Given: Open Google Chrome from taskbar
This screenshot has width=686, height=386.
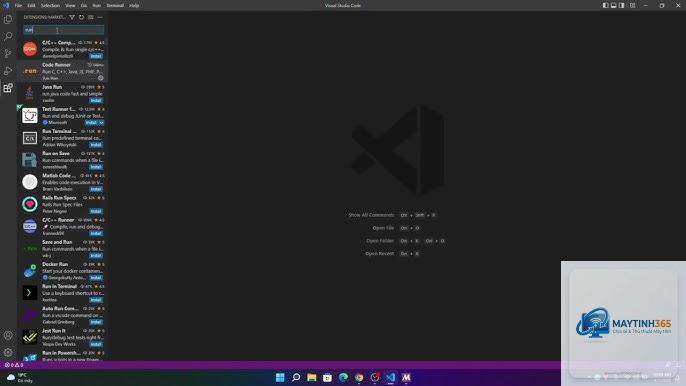Looking at the screenshot, I should (x=359, y=377).
